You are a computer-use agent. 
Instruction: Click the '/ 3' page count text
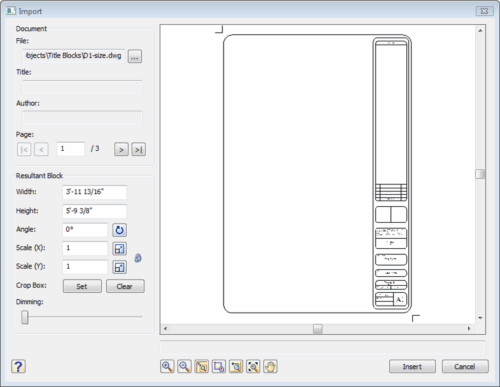click(x=95, y=149)
